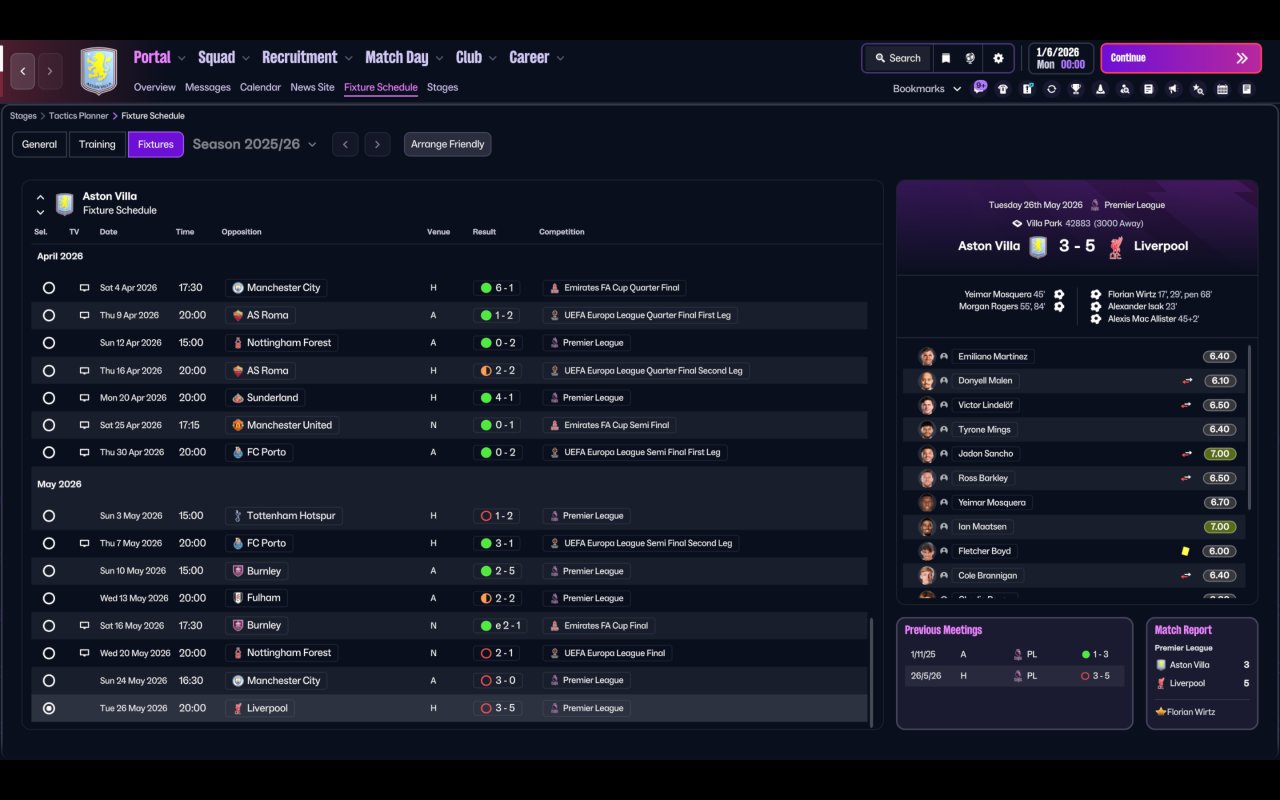Select the radio for AS Roma 9 Apr fixture
This screenshot has width=1280, height=800.
(x=49, y=315)
